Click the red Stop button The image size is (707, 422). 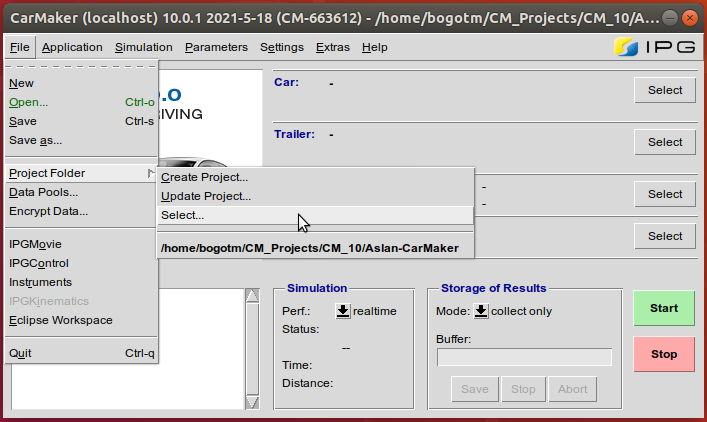(664, 354)
